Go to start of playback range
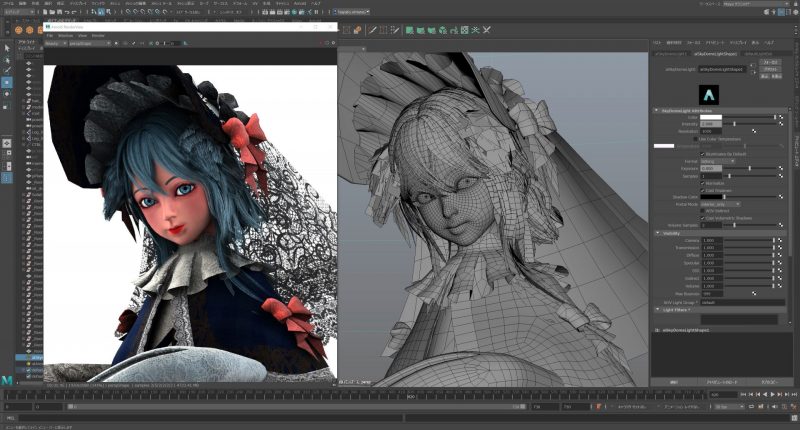The height and width of the screenshot is (430, 800). click(743, 394)
